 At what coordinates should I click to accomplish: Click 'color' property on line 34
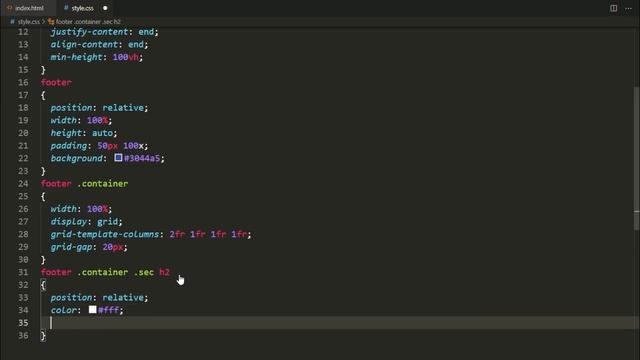click(x=63, y=310)
